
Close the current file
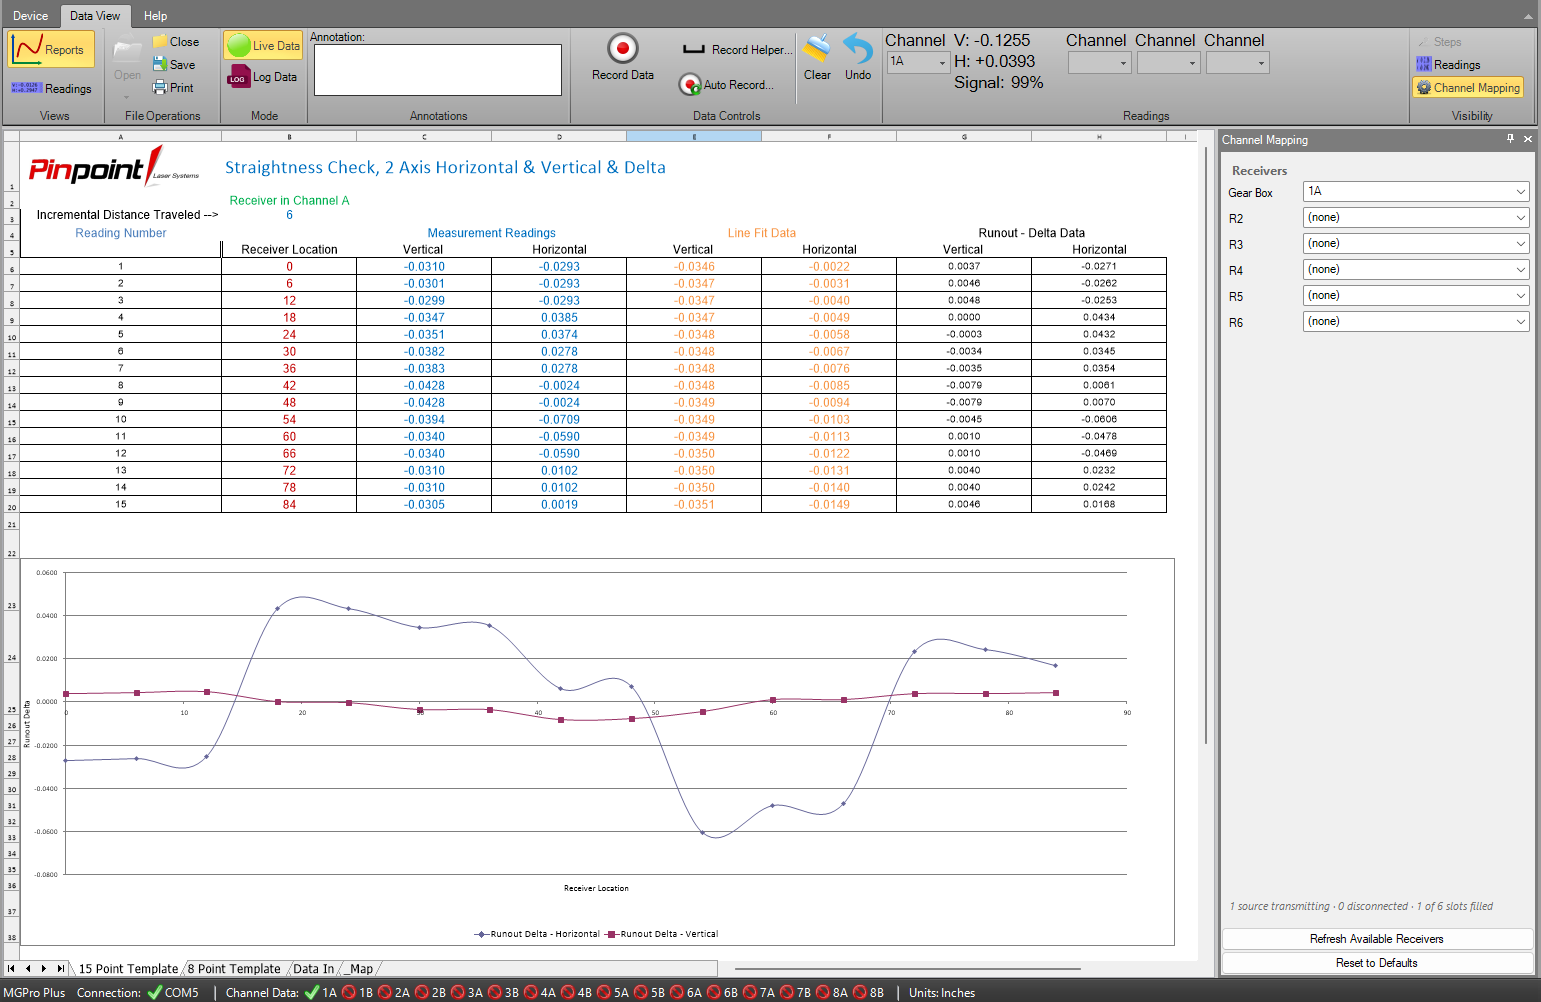tap(176, 42)
